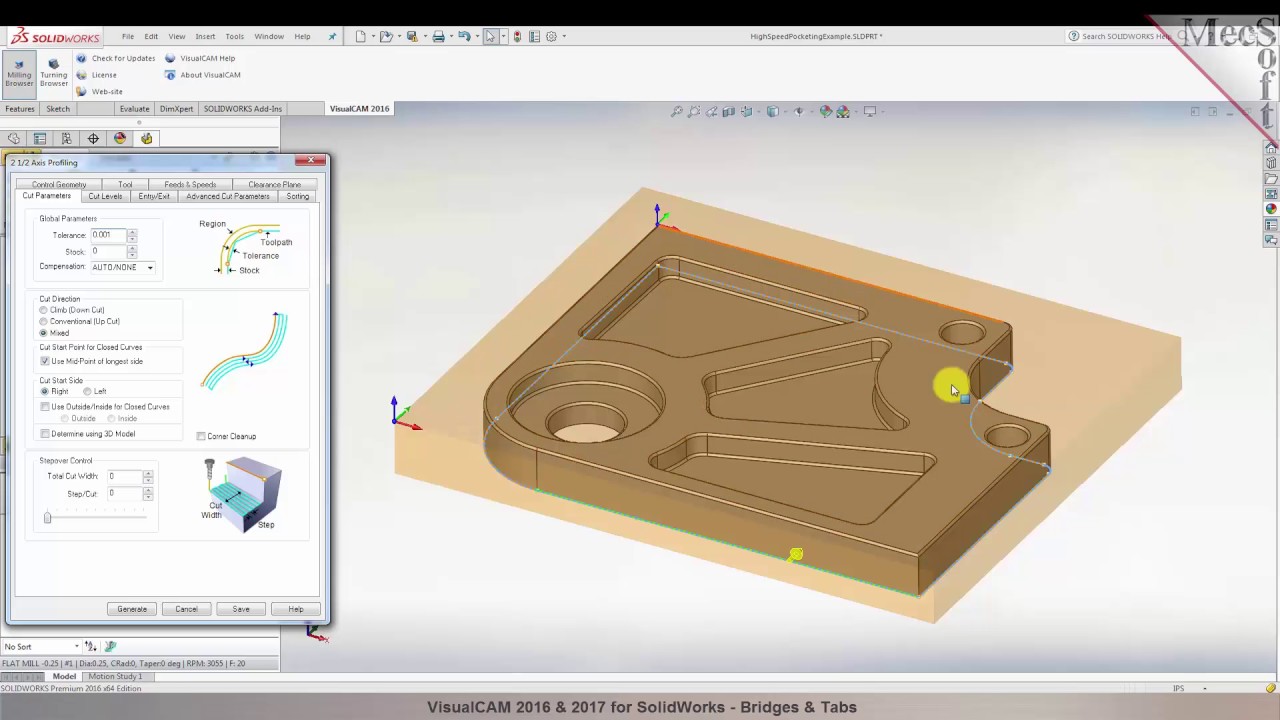
Task: Expand the New document dropdown arrow
Action: pyautogui.click(x=372, y=36)
